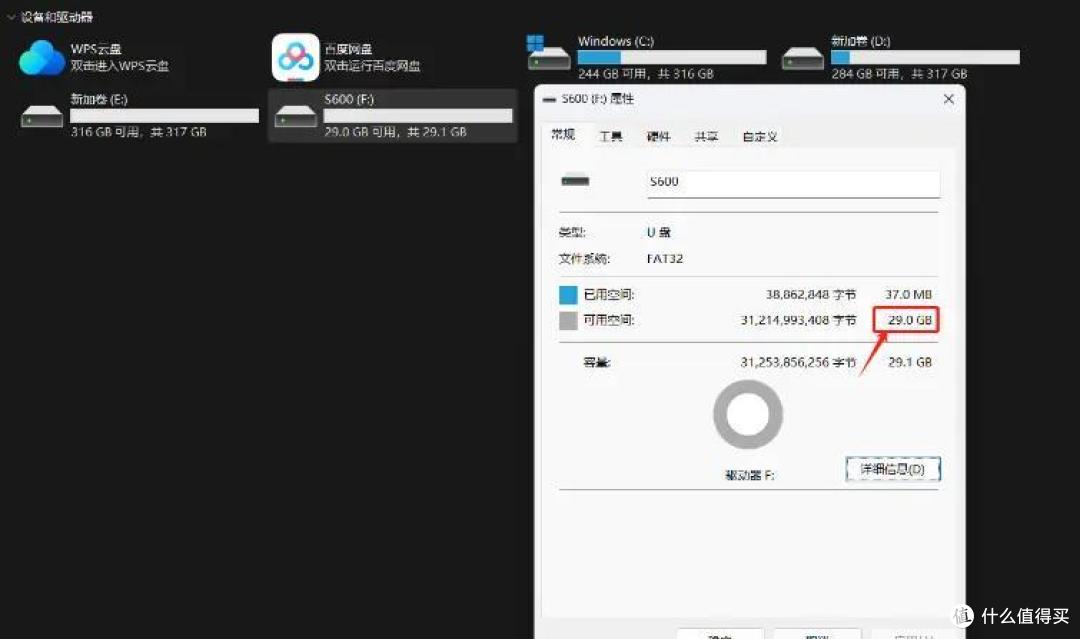Collapse the 设备和驱动器 section
The width and height of the screenshot is (1080, 639).
[11, 17]
